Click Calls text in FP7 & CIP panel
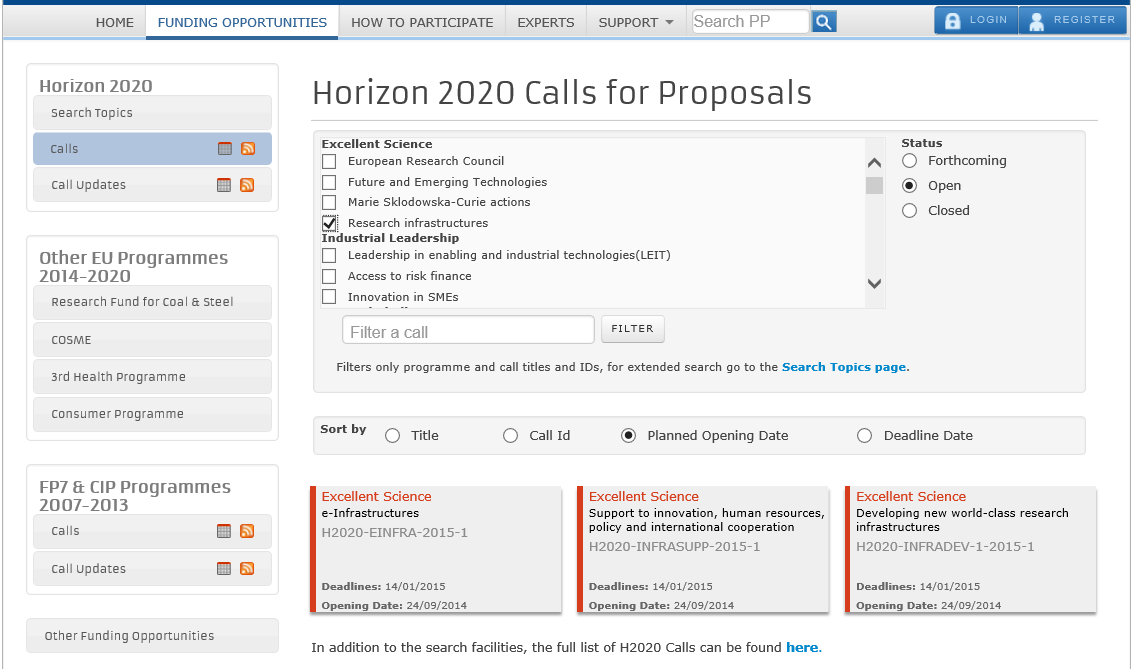Image resolution: width=1133 pixels, height=669 pixels. pos(65,531)
